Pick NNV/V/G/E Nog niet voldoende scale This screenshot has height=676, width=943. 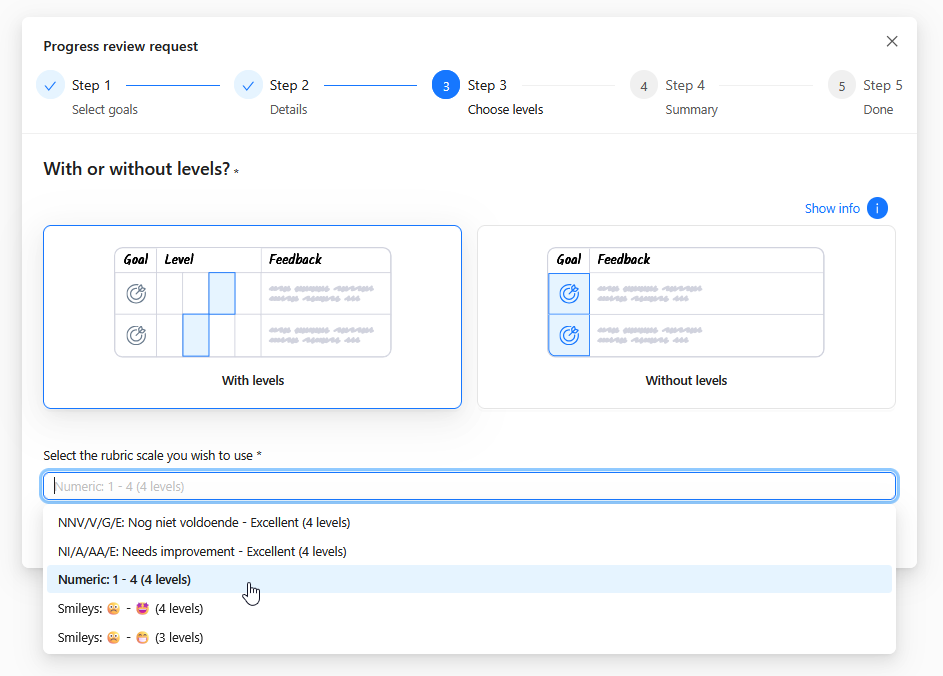click(x=469, y=522)
